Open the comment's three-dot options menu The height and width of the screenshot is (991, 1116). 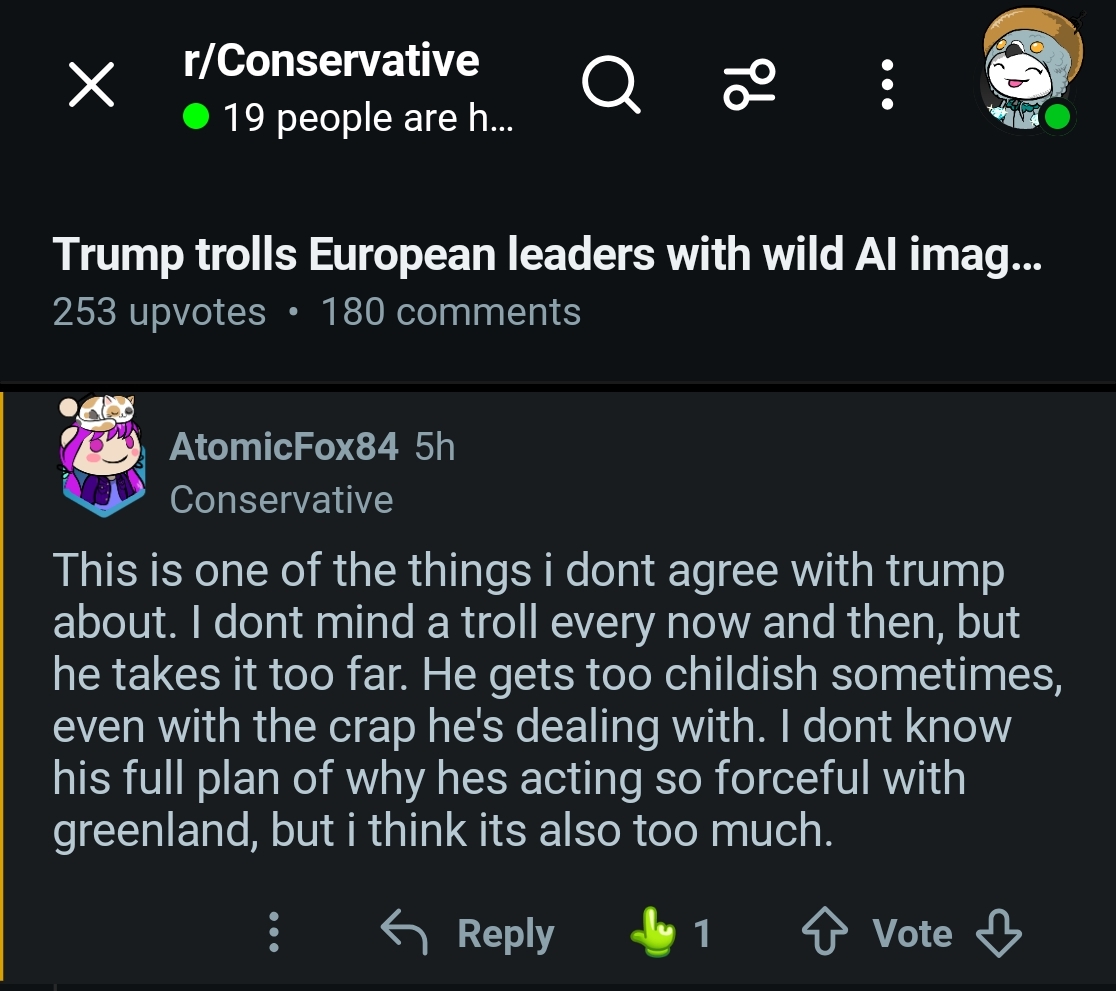(x=273, y=933)
